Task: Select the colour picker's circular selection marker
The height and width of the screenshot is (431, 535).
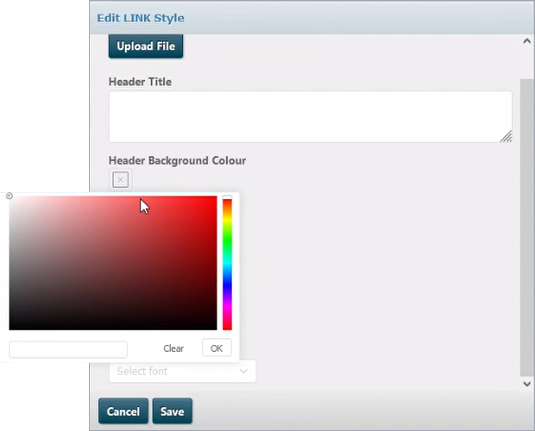Action: (9, 196)
